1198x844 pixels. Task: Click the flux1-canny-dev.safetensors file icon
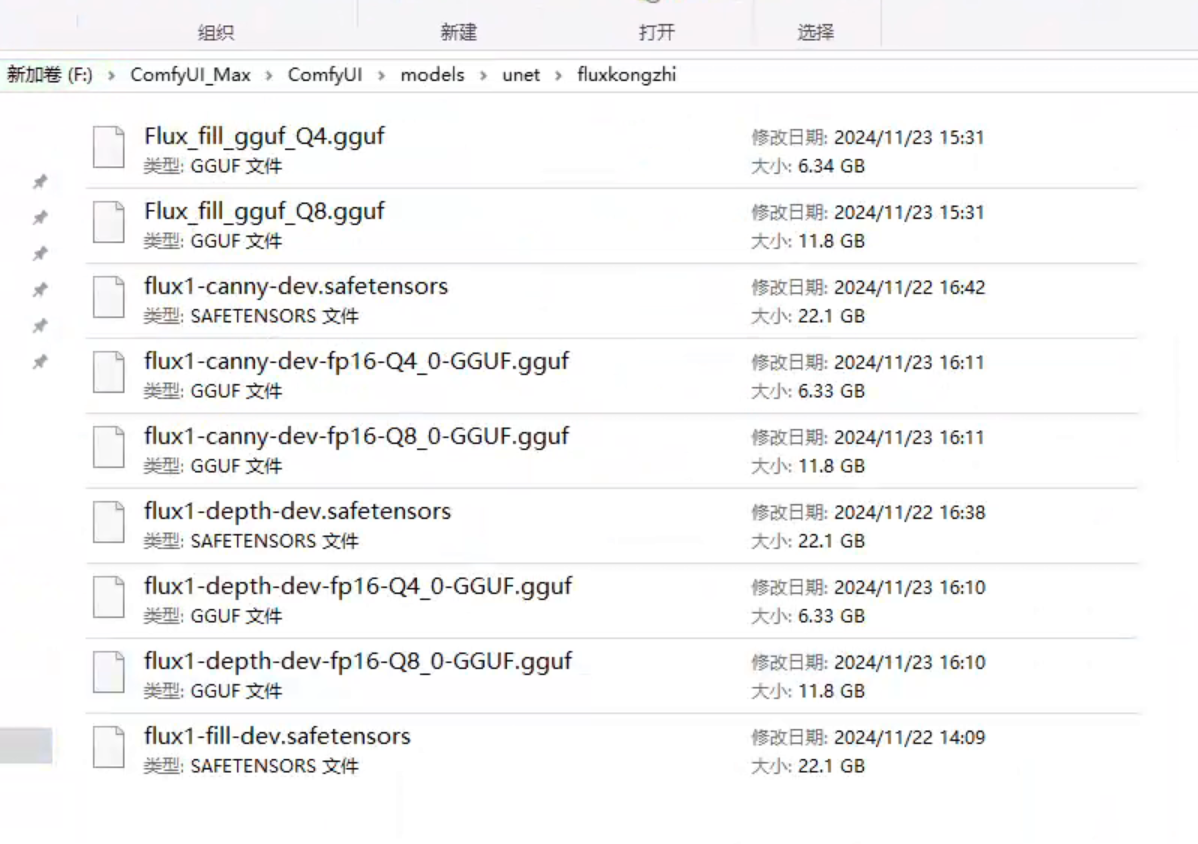click(109, 298)
